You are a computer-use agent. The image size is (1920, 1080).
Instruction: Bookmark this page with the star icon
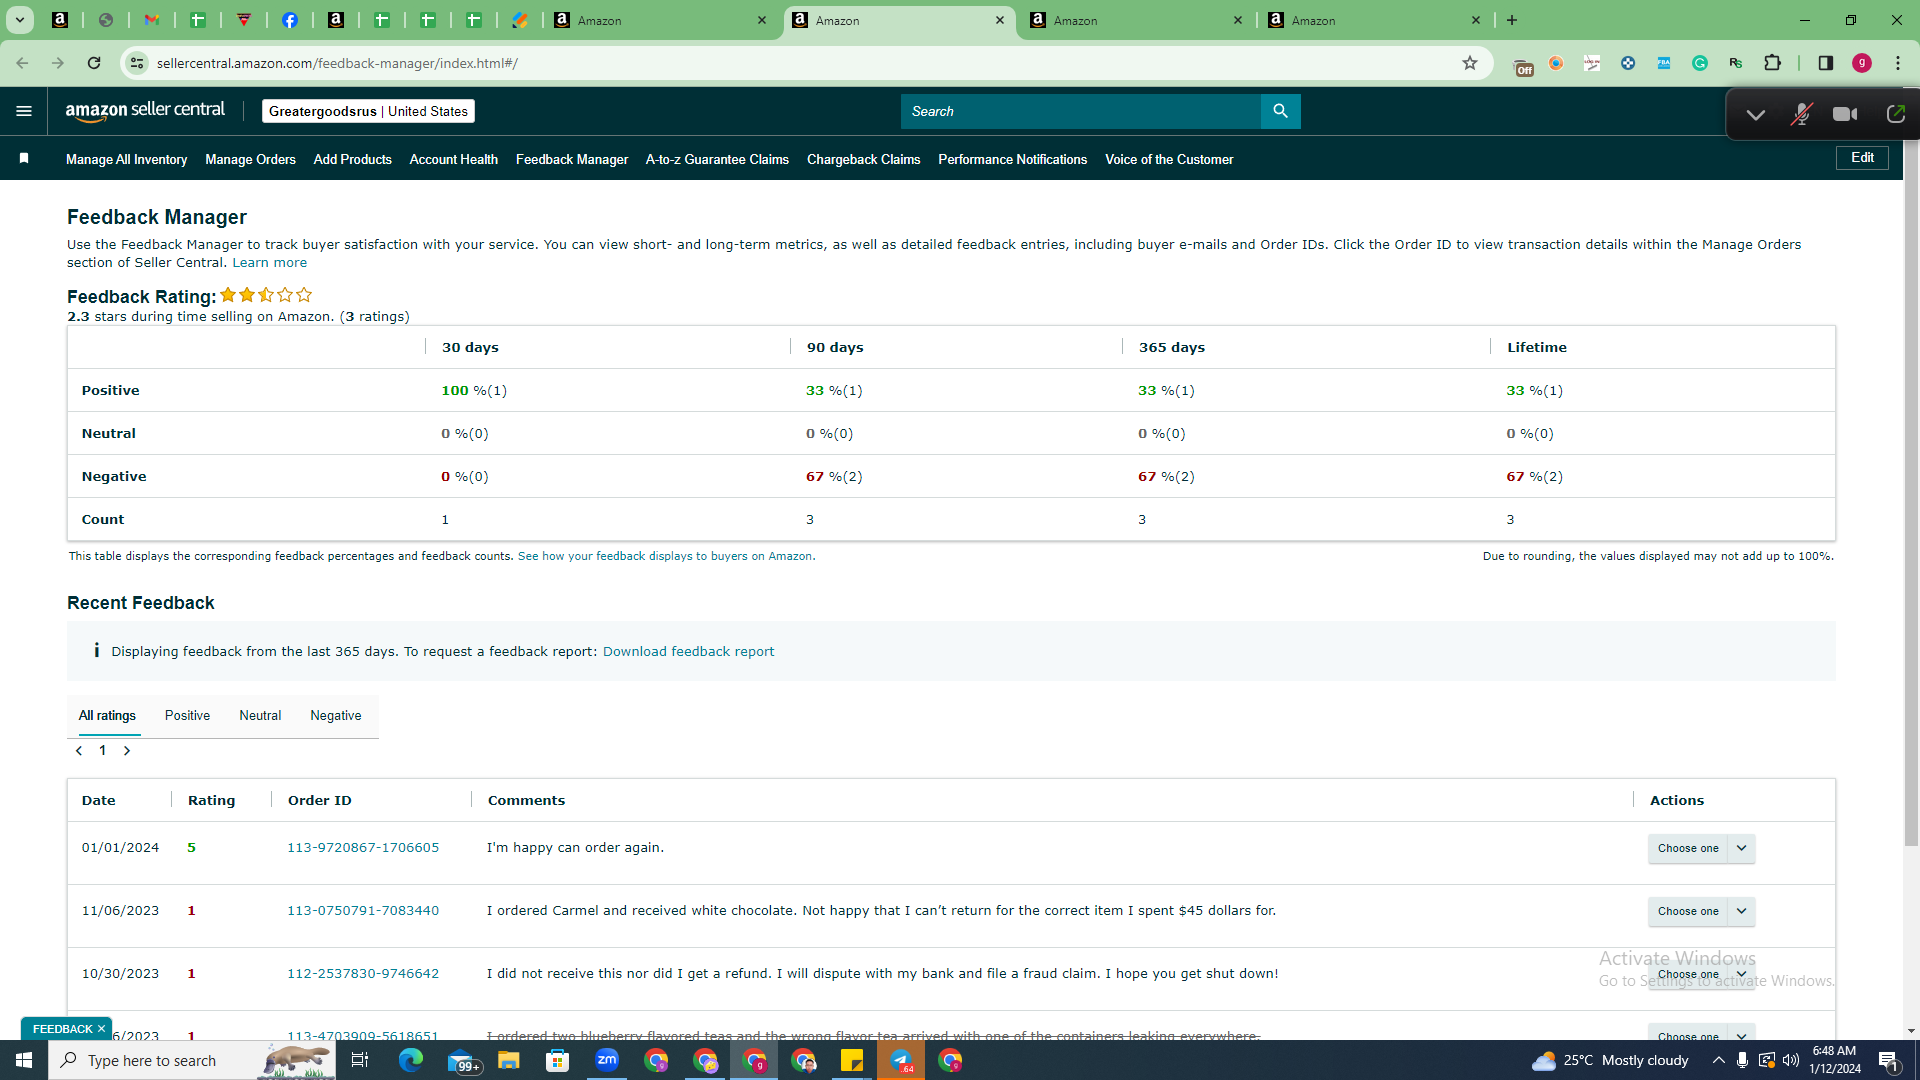point(1469,63)
